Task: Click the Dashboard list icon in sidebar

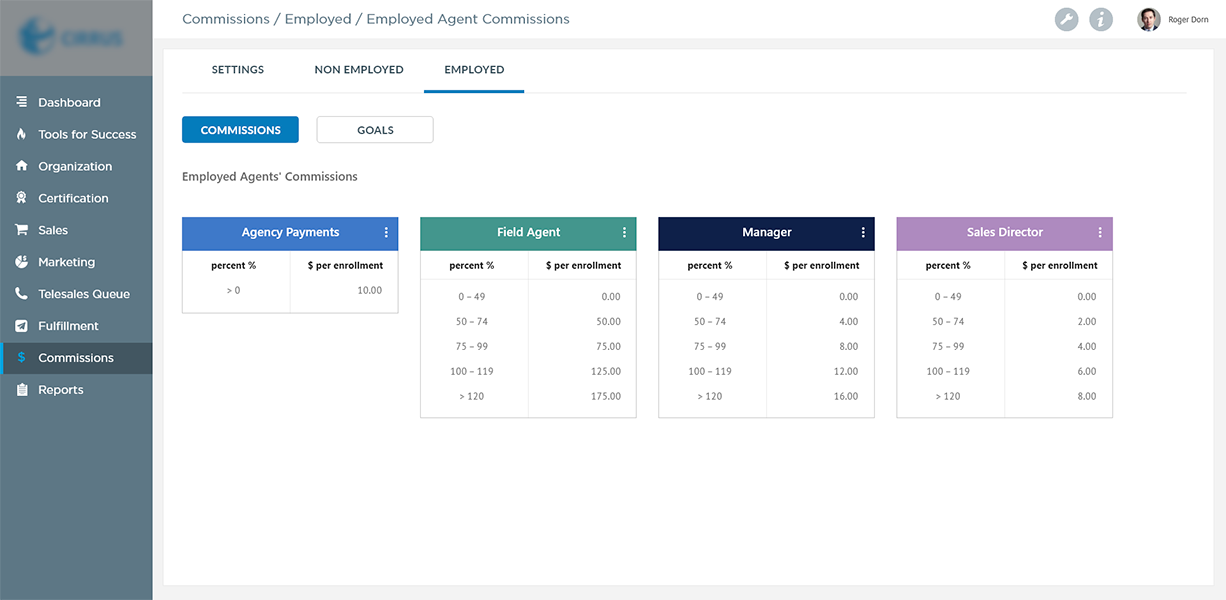Action: (21, 102)
